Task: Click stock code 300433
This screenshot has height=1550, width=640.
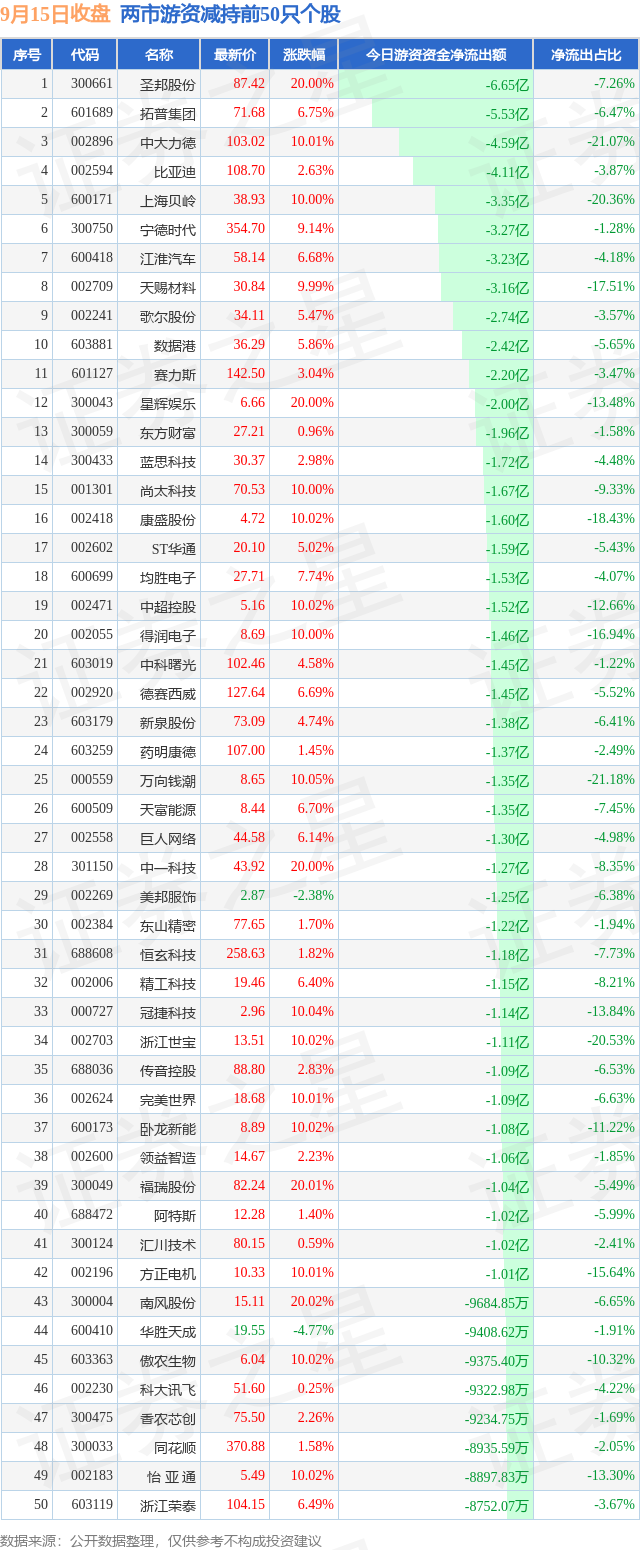Action: (x=93, y=461)
